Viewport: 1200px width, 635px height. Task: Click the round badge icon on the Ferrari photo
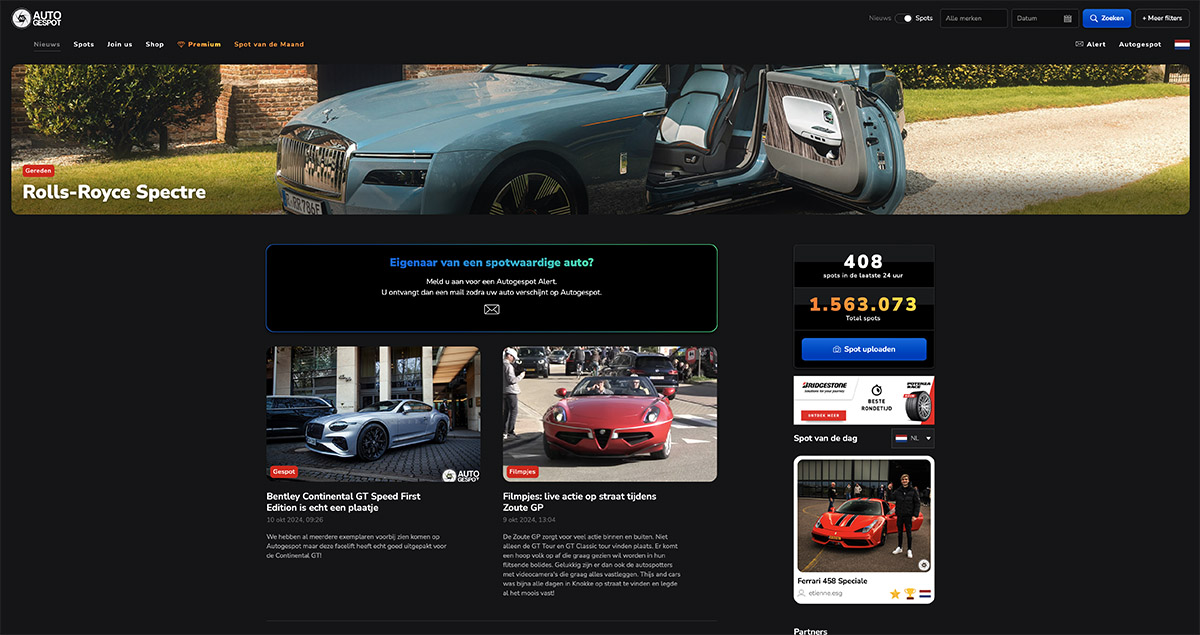pos(923,565)
